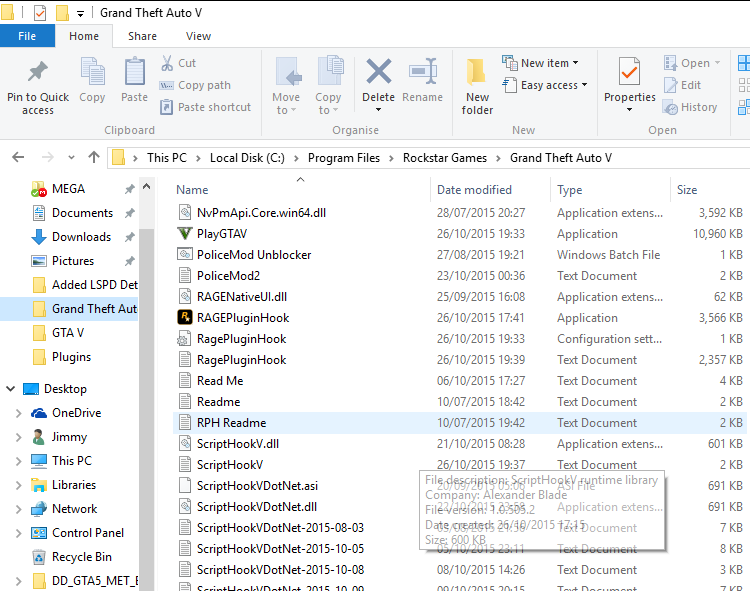
Task: Click the navigation pane scroll-up arrow
Action: tap(147, 186)
